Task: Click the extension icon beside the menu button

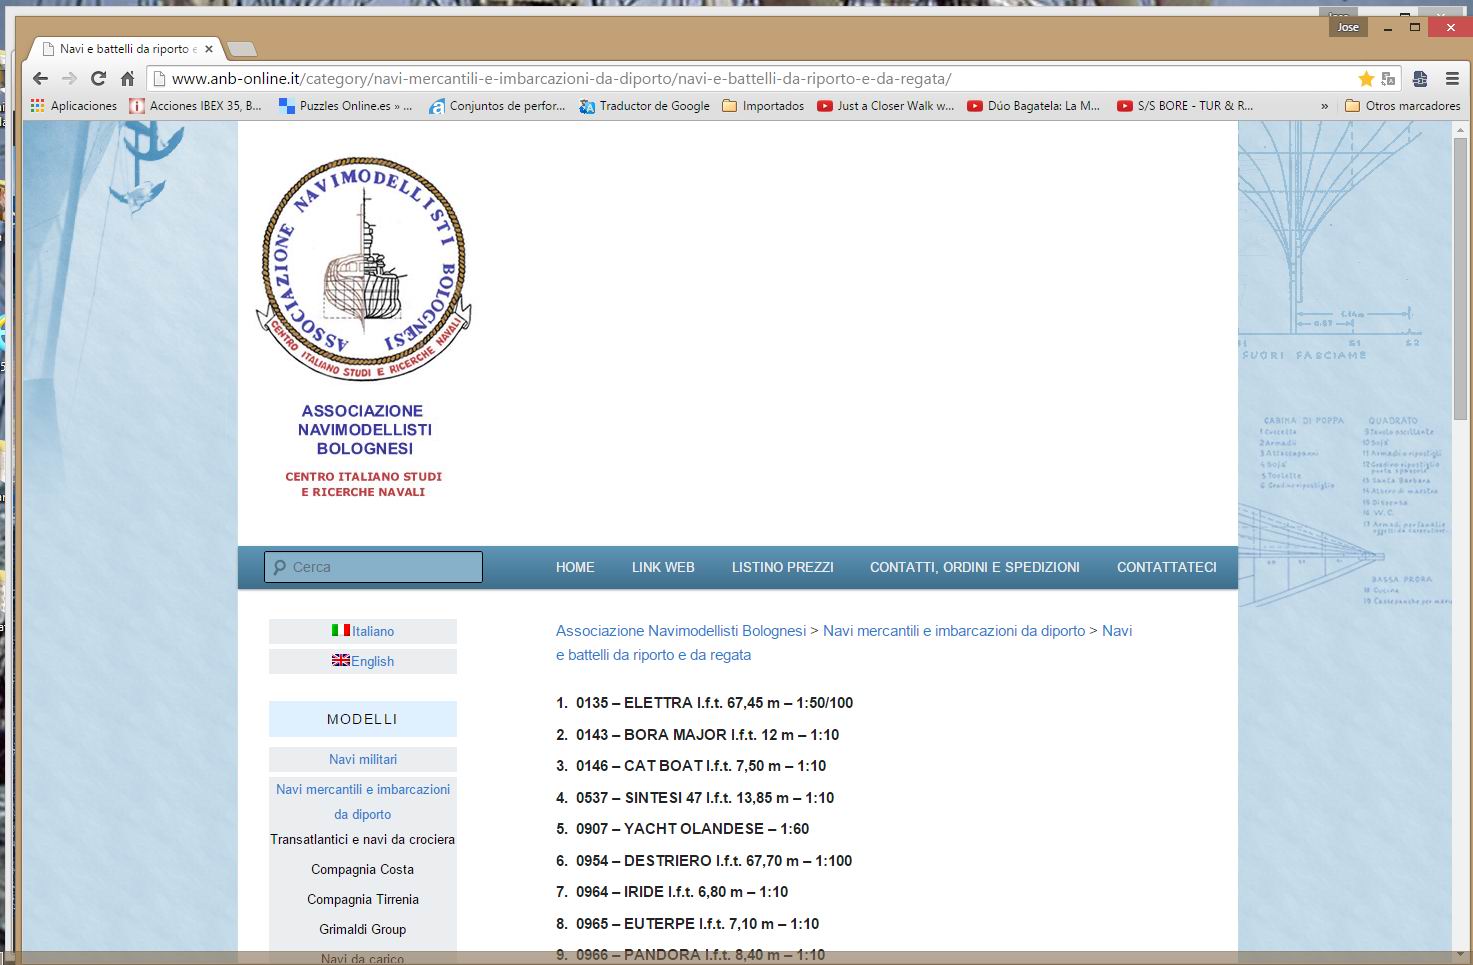Action: [x=1420, y=78]
